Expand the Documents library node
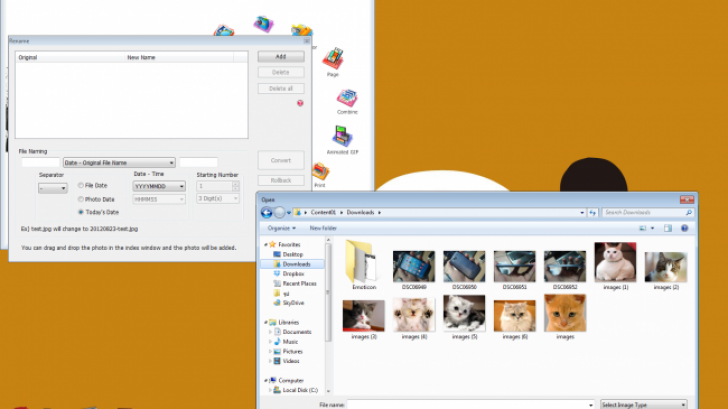728x409 pixels. [270, 332]
